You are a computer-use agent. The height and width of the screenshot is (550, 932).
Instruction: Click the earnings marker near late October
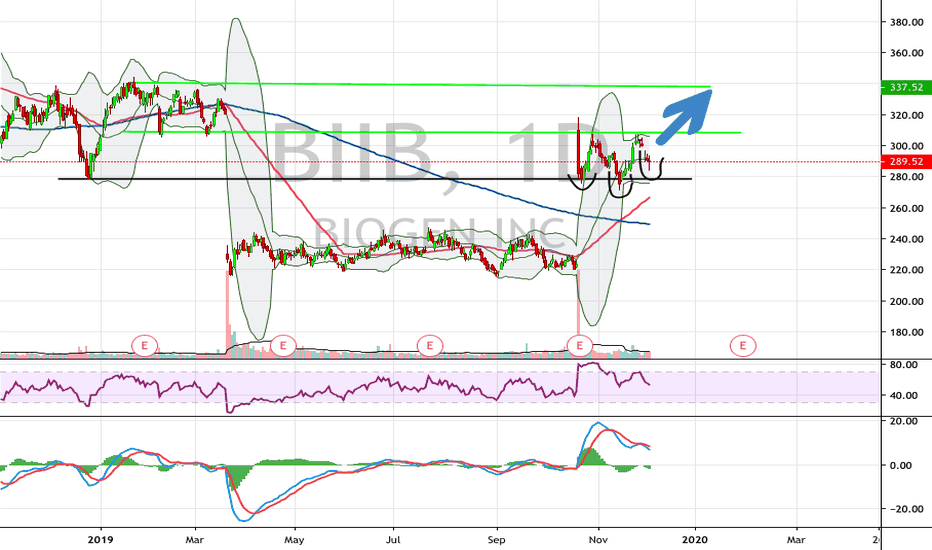[x=580, y=345]
